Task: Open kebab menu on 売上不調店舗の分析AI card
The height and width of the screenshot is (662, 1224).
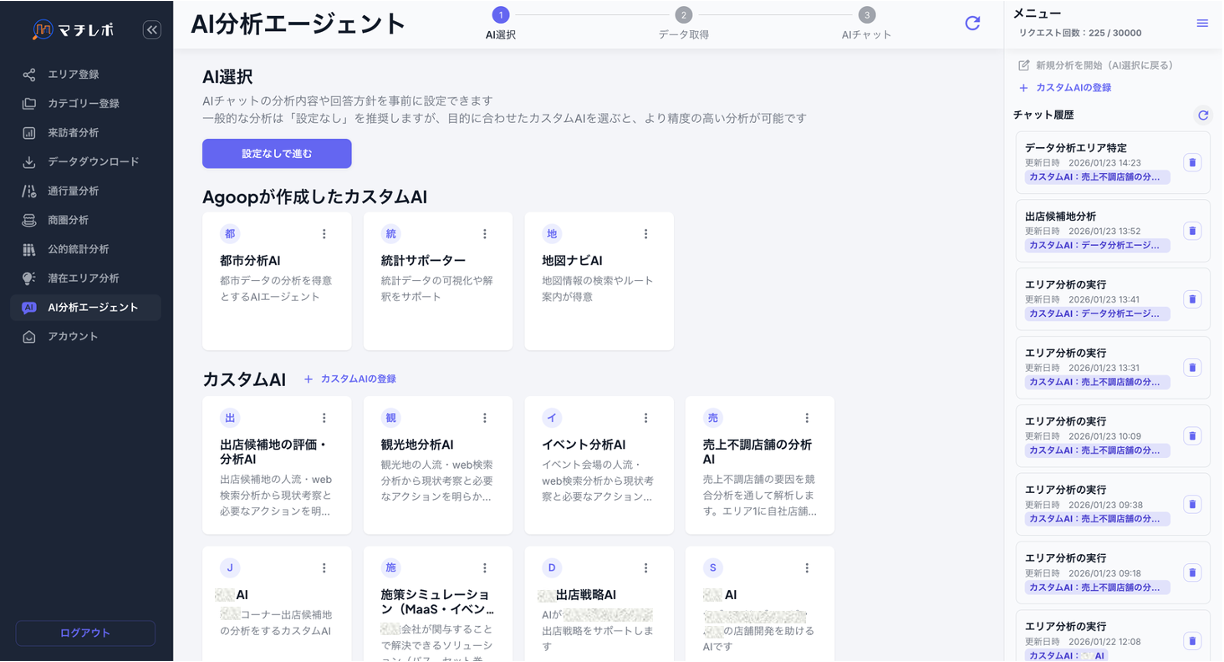Action: tap(807, 417)
